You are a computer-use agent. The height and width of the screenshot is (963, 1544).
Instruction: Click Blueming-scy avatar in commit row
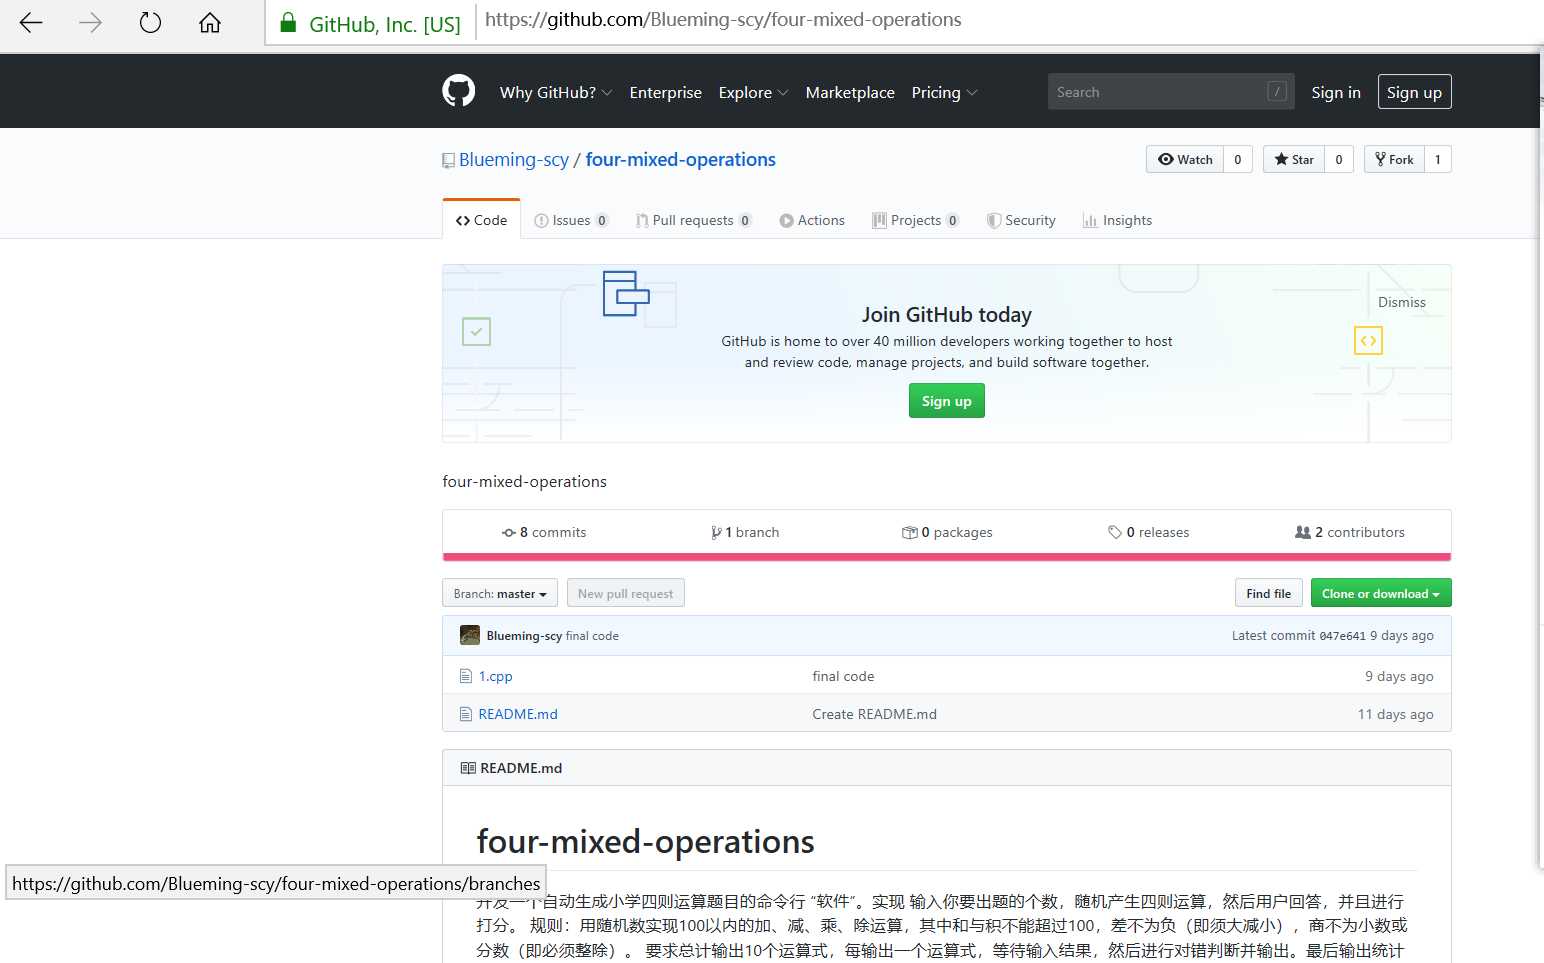pyautogui.click(x=469, y=635)
